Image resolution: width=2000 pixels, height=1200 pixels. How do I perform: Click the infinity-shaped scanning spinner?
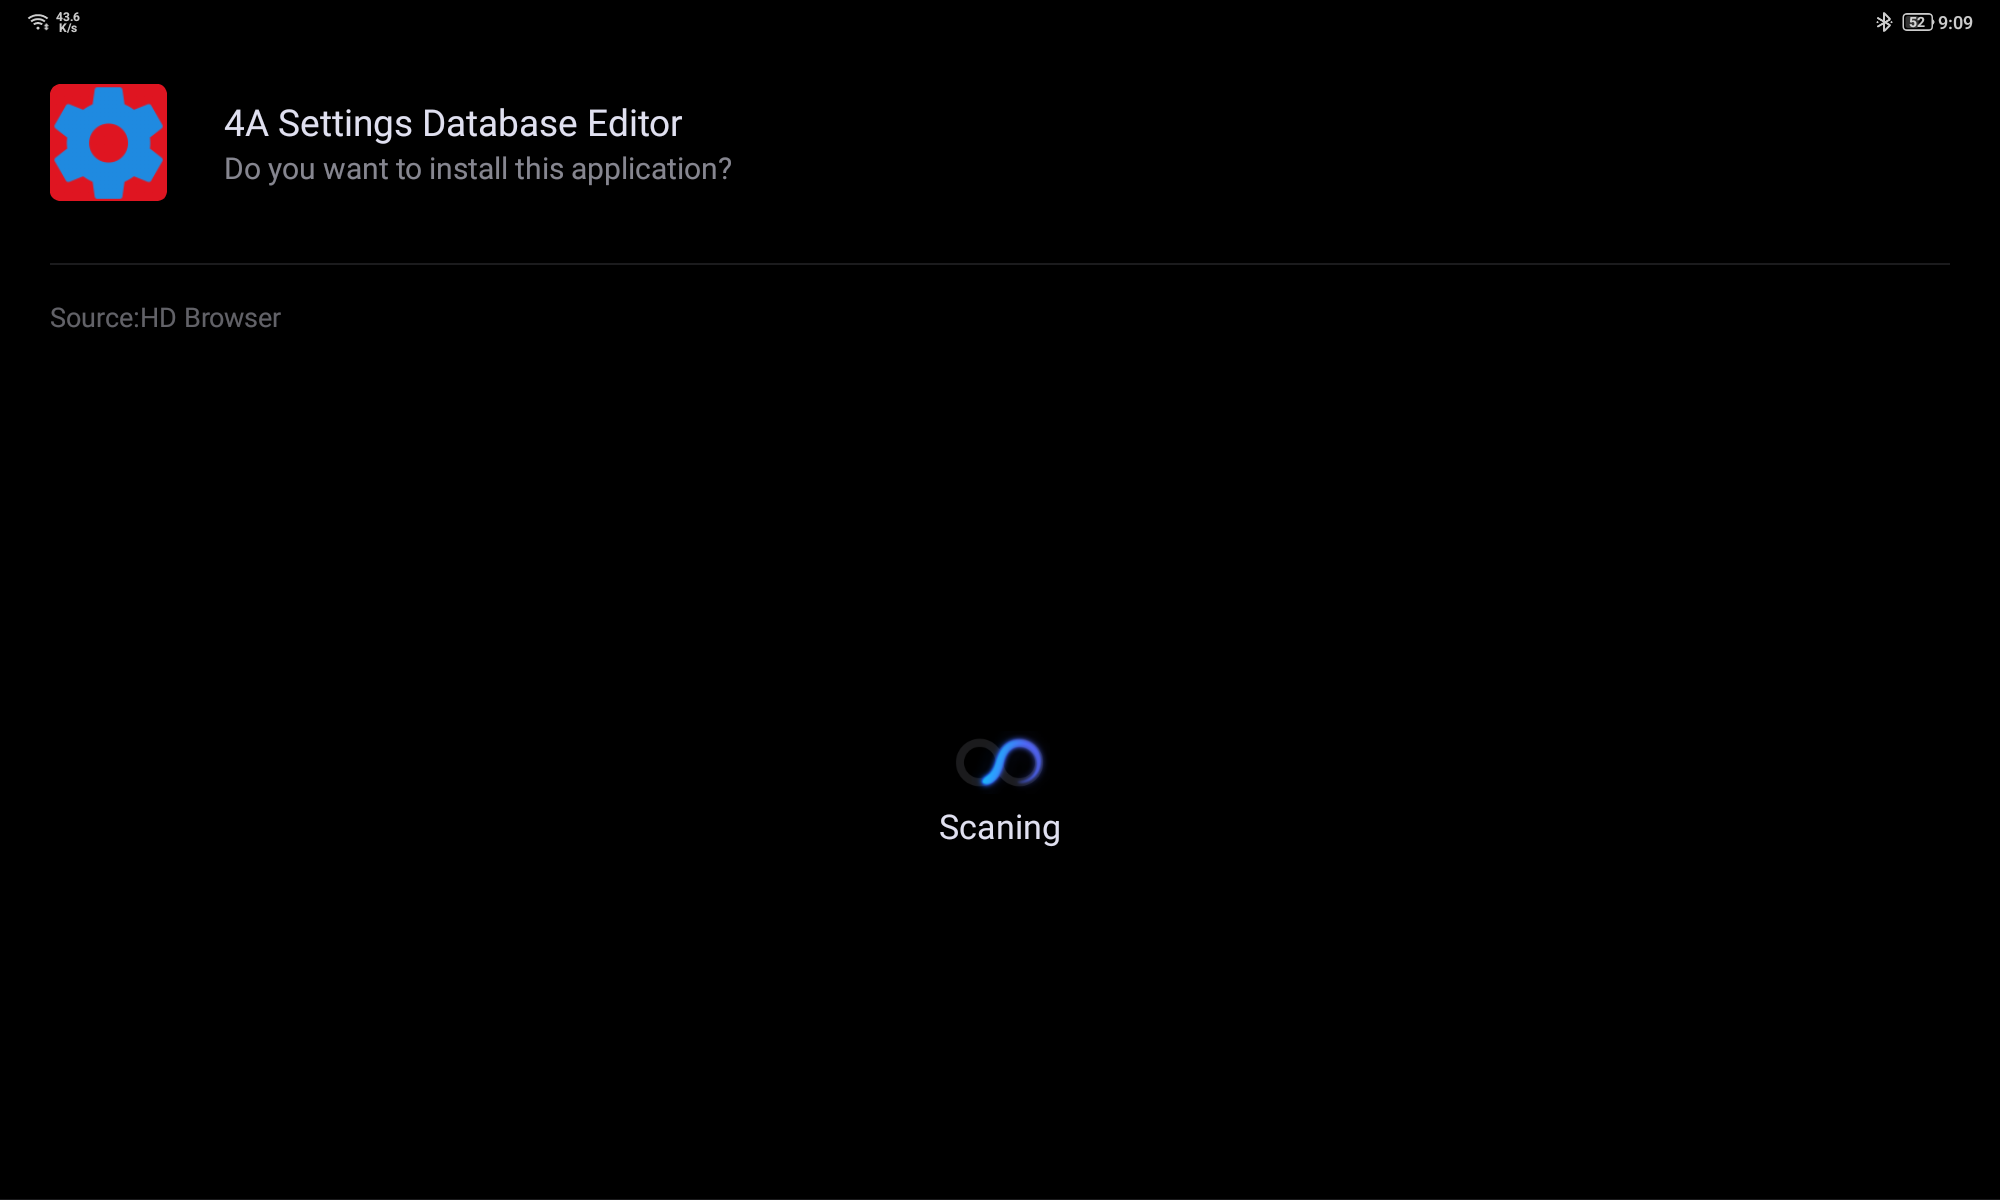tap(999, 763)
